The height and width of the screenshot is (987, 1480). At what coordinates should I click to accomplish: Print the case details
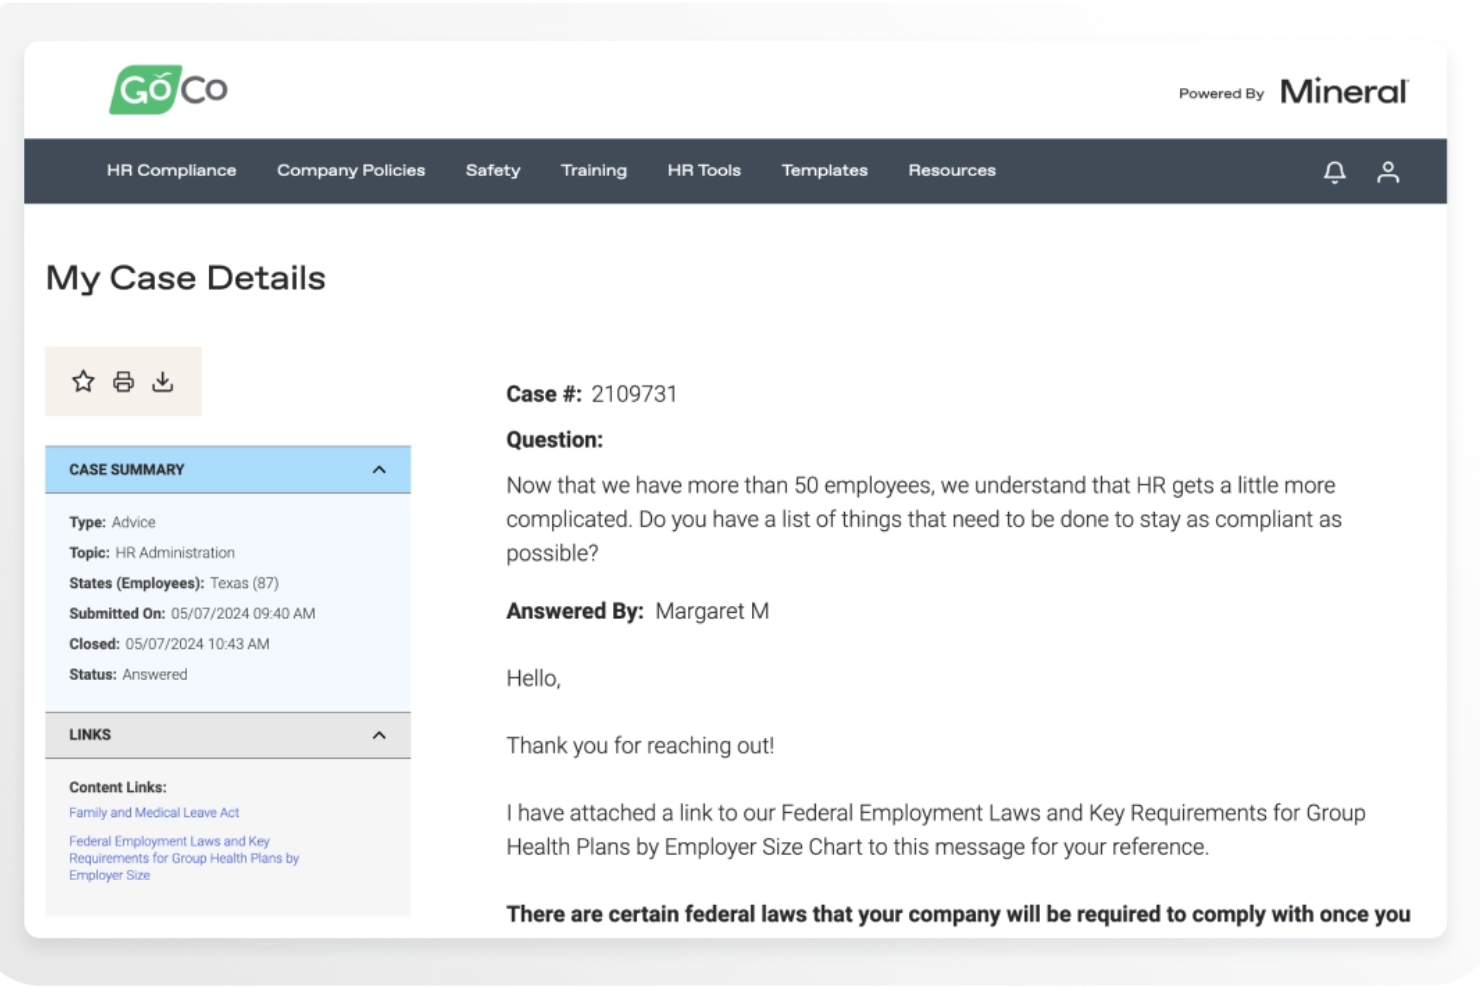pyautogui.click(x=122, y=381)
